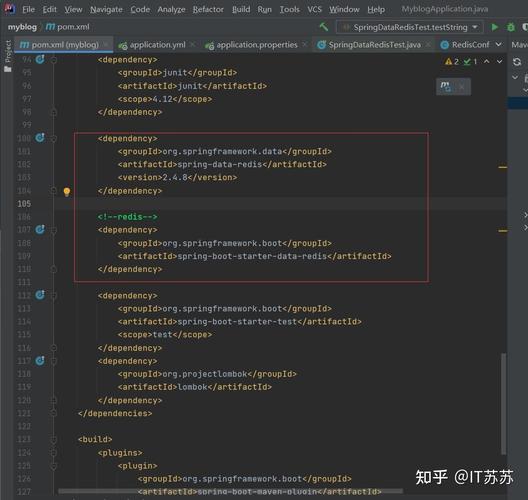The image size is (528, 500).
Task: Click gutter dependency icon at line 117
Action: tap(40, 361)
